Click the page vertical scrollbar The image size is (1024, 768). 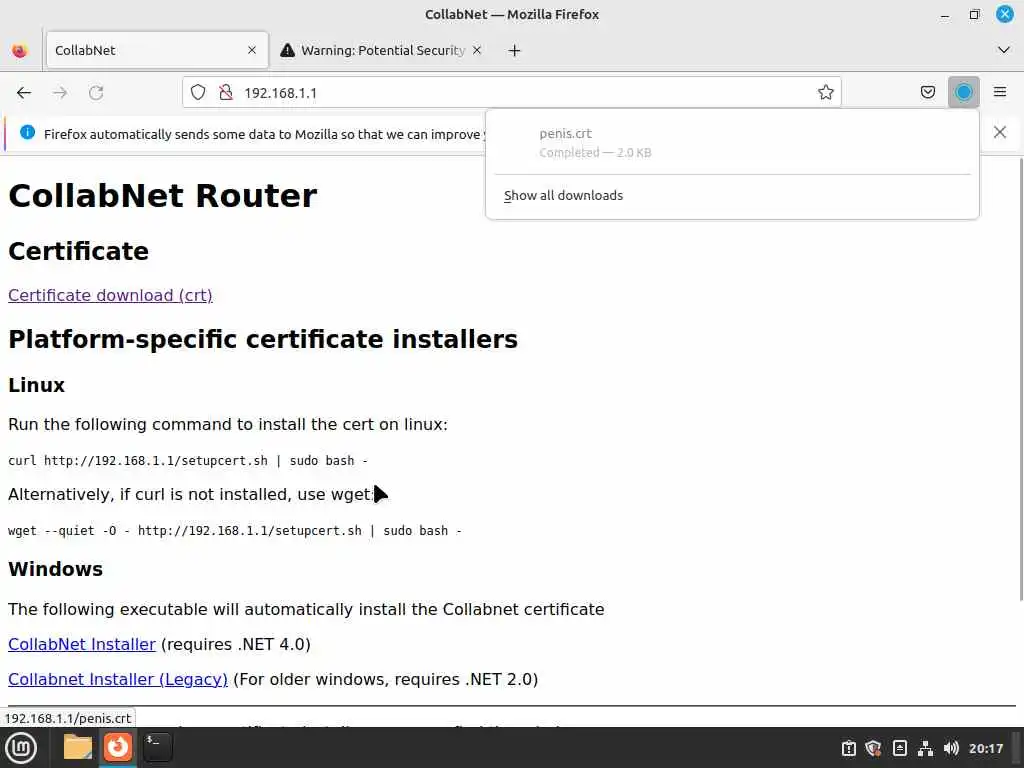(x=1020, y=379)
